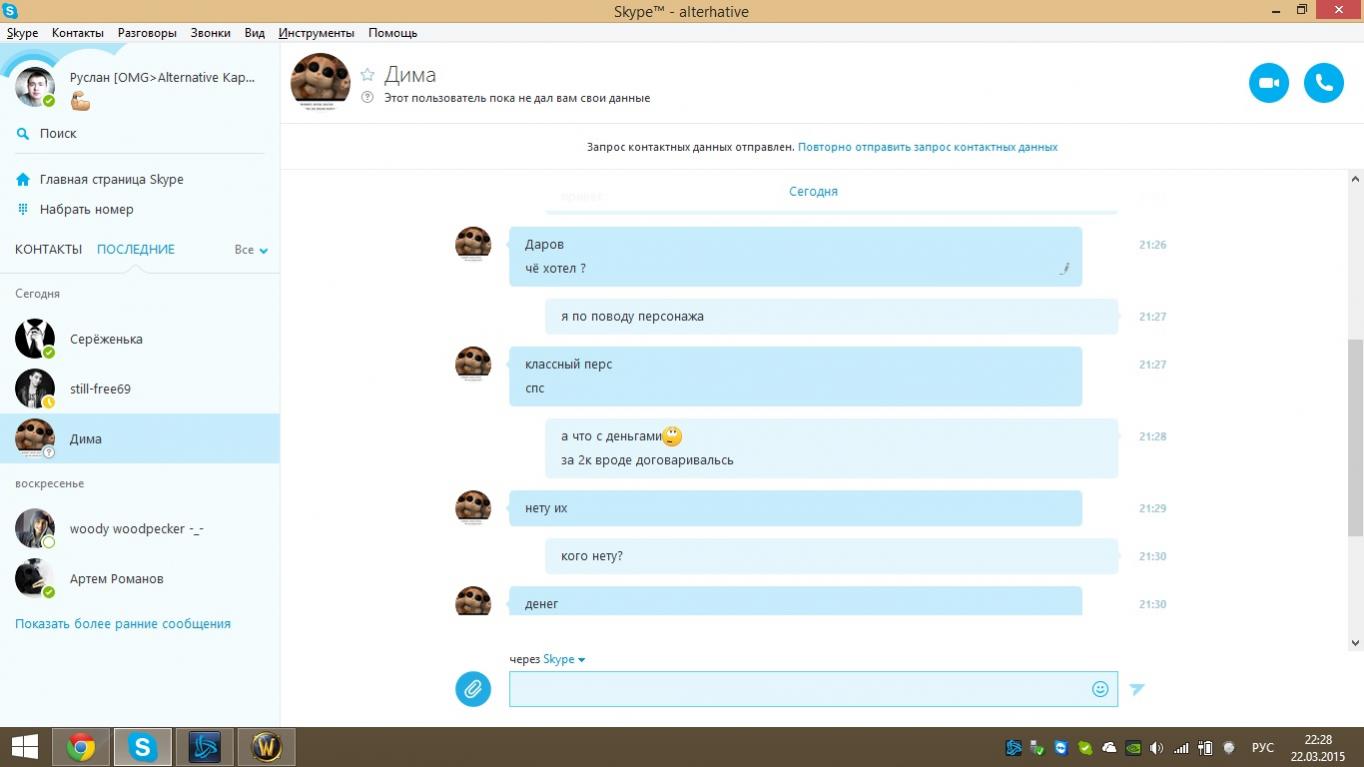The image size is (1364, 767).
Task: Open the Инструменты menu
Action: [316, 33]
